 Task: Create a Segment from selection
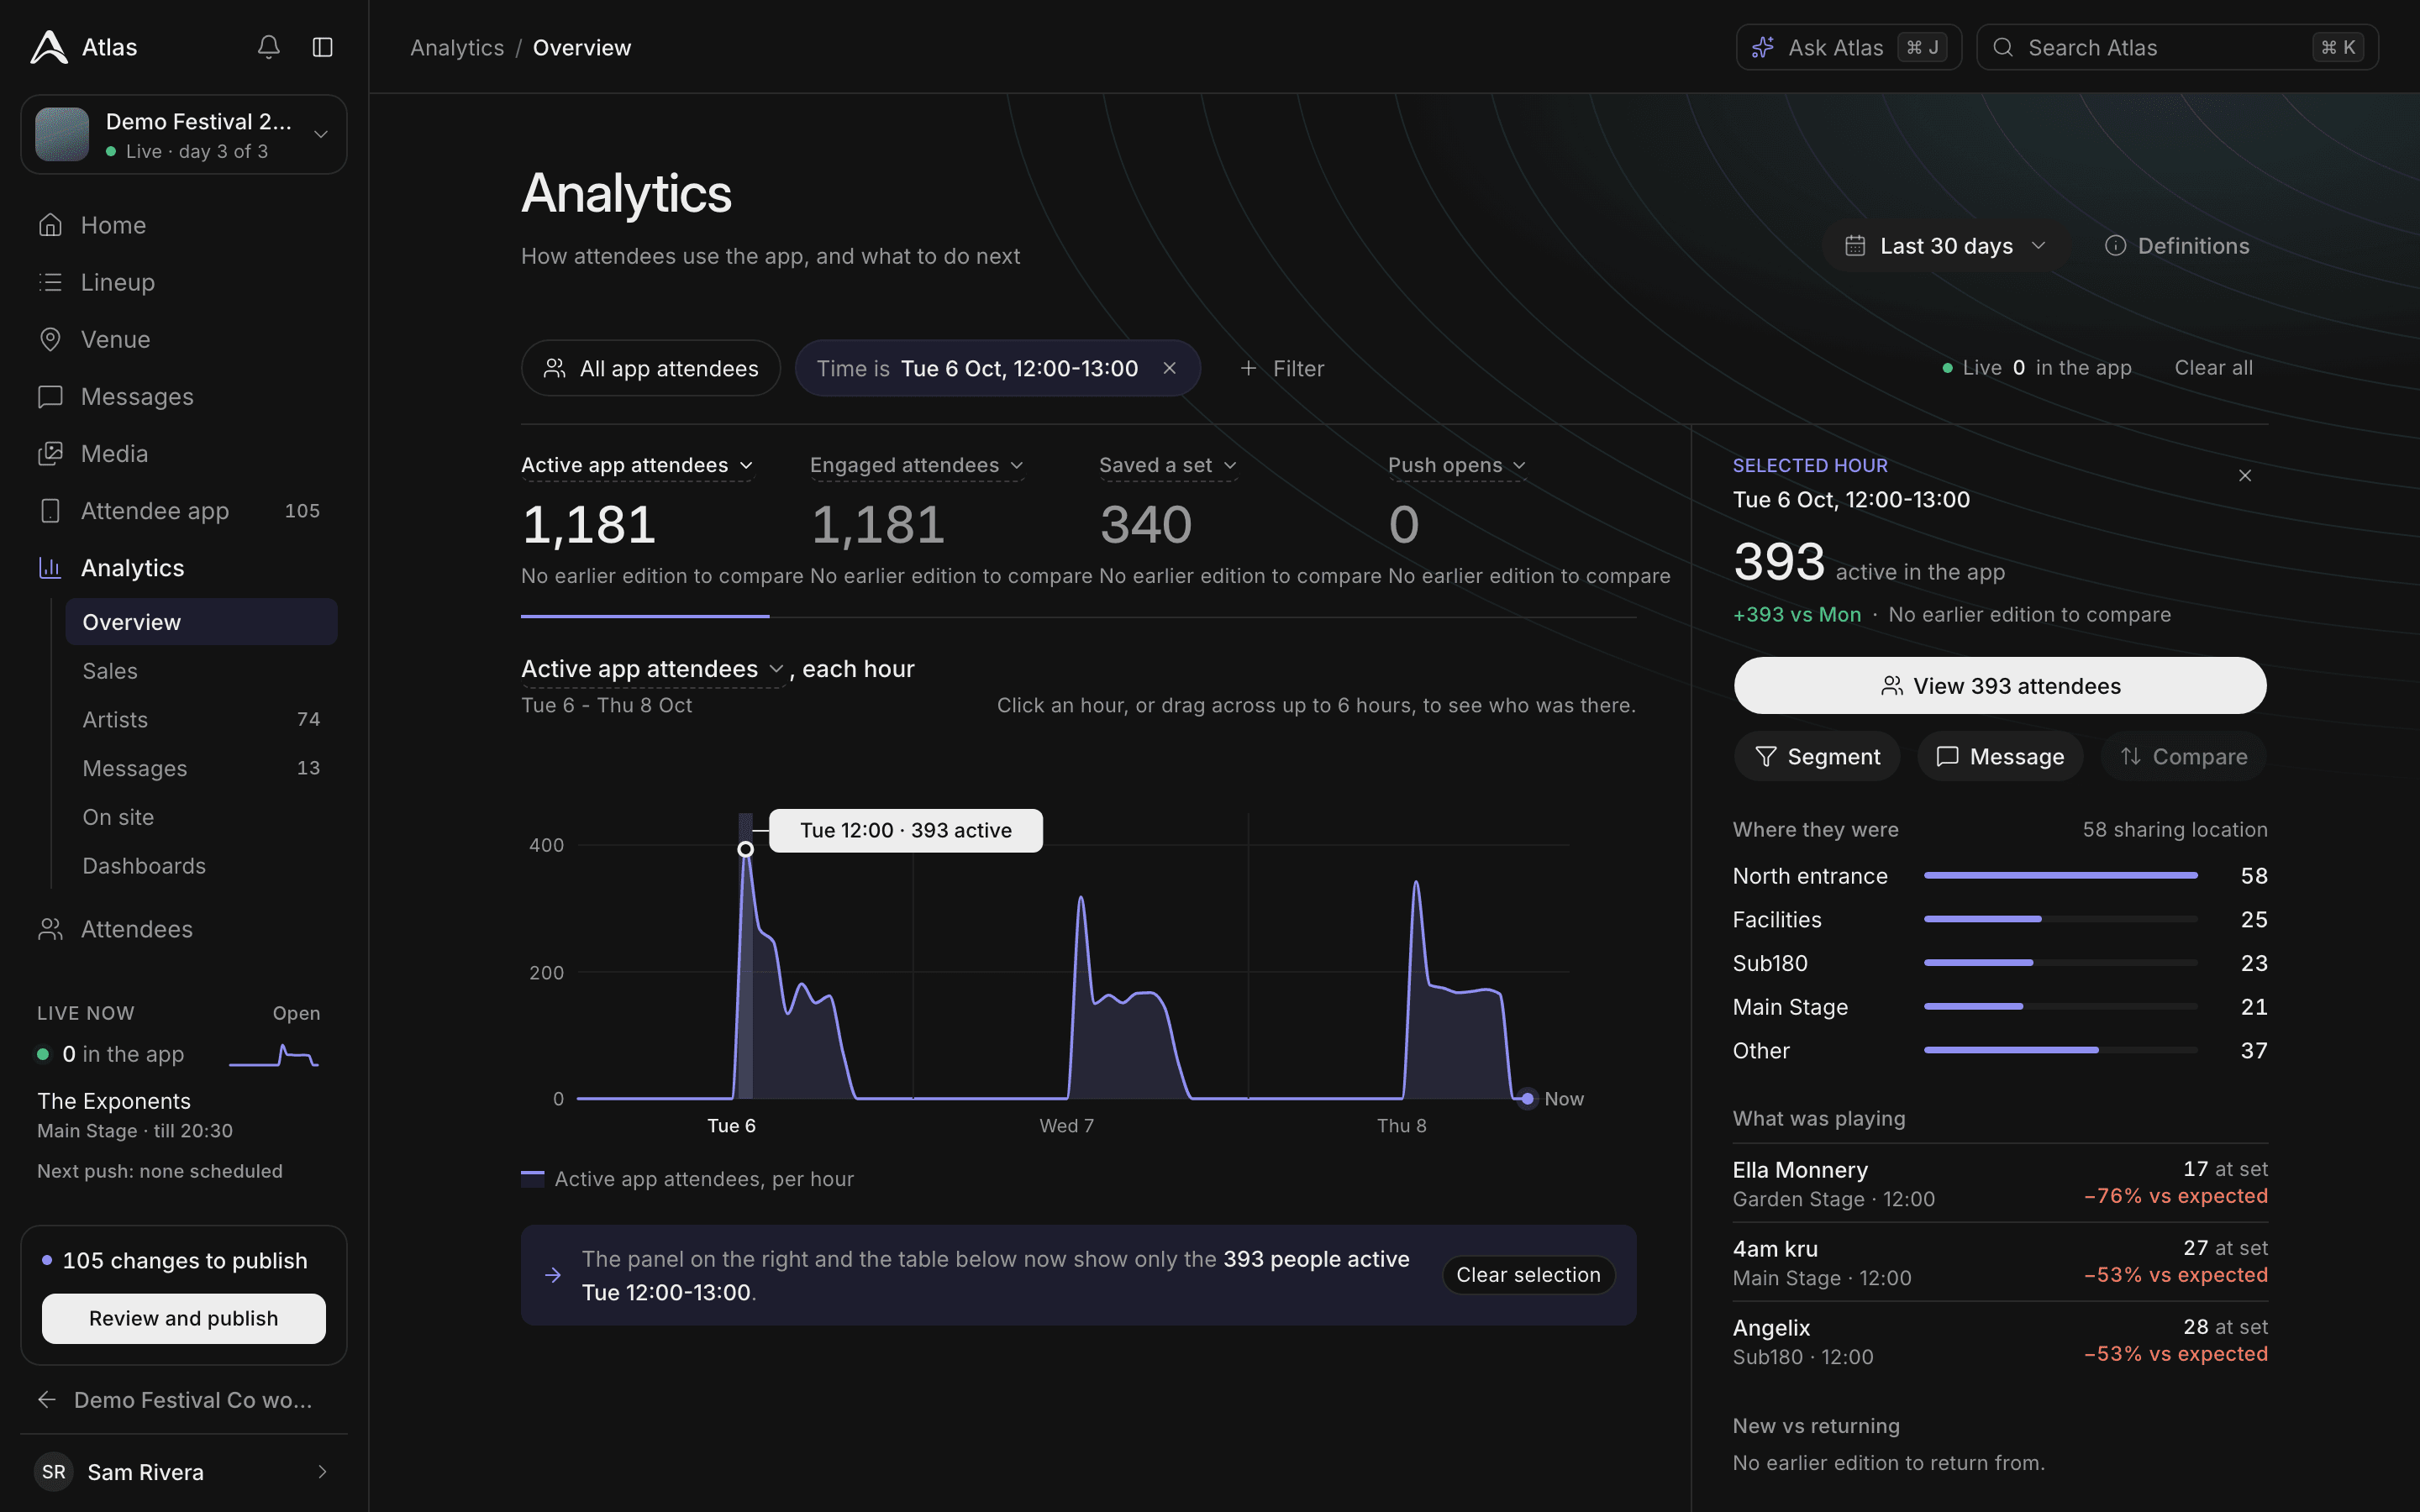click(1818, 756)
